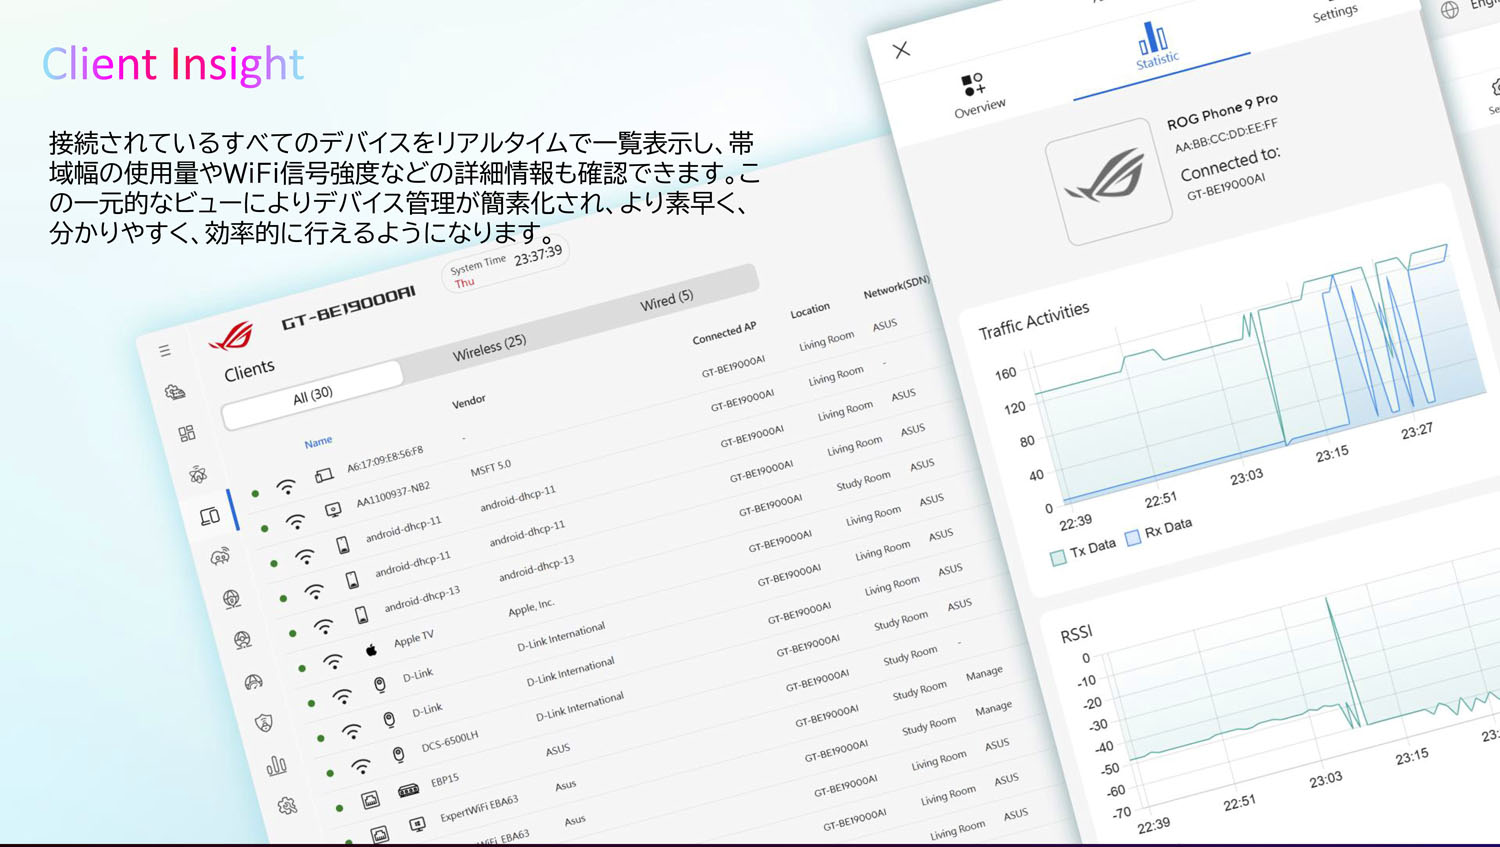The width and height of the screenshot is (1500, 847).
Task: Click the WiFi icon on the A6:17:09:E8:56:F8 row
Action: click(x=286, y=487)
